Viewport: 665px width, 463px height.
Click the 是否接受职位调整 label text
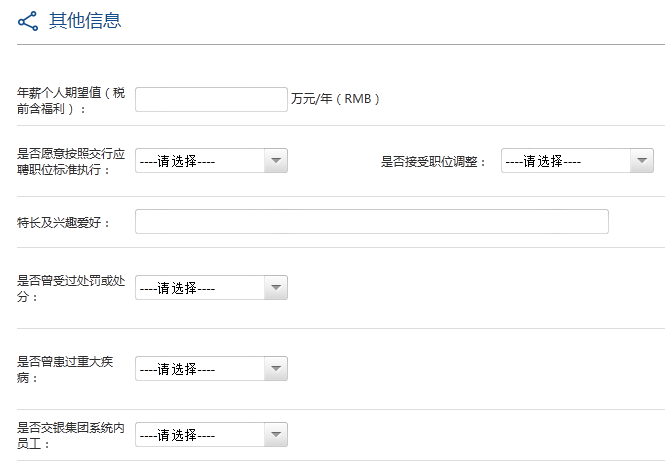[433, 162]
